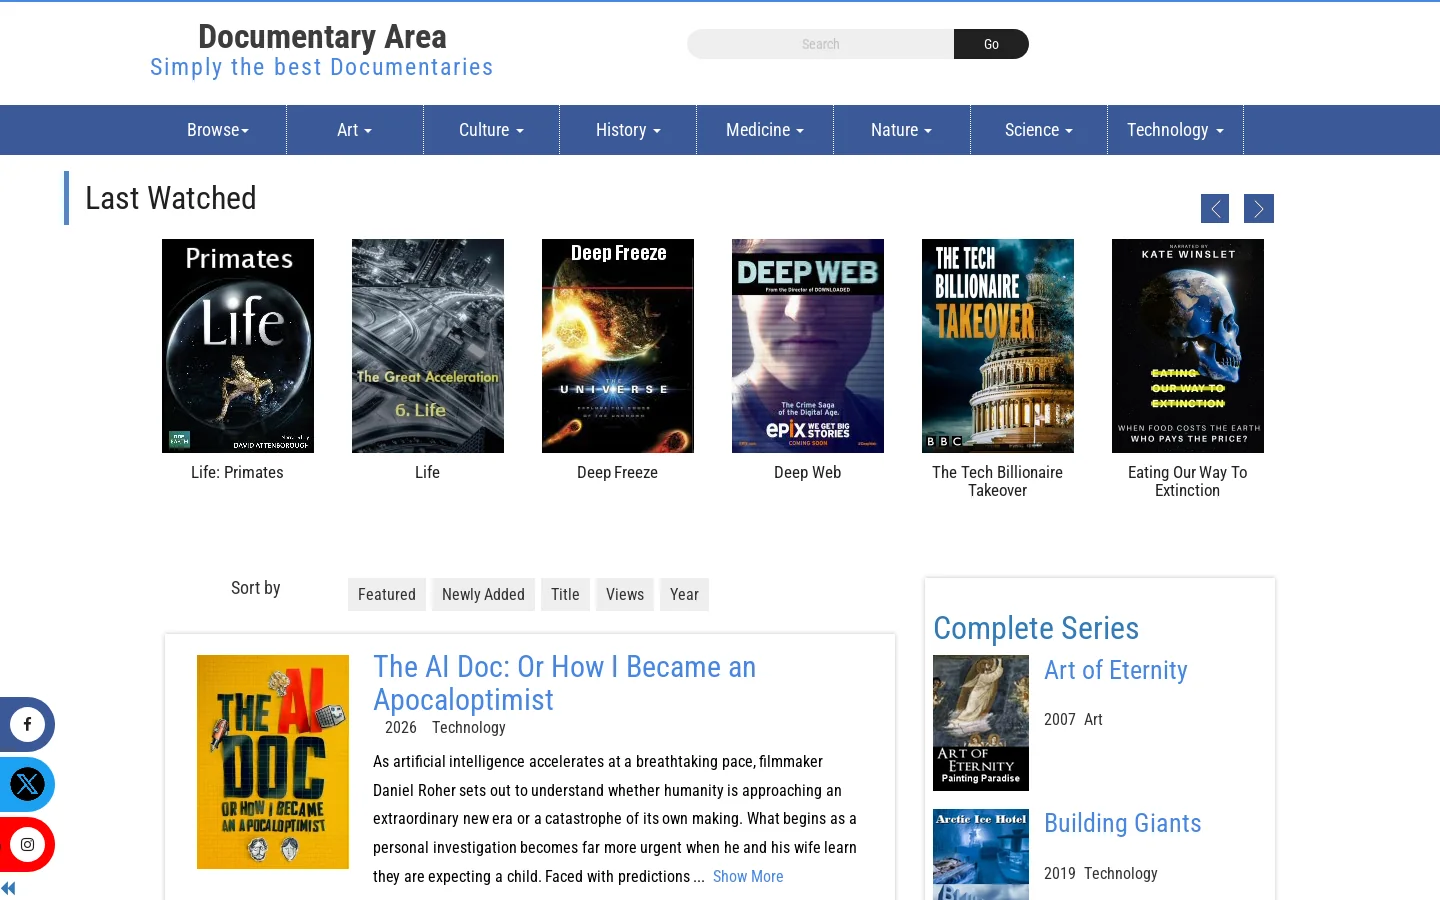The height and width of the screenshot is (900, 1440).
Task: Open the X (Twitter) share icon
Action: [27, 784]
